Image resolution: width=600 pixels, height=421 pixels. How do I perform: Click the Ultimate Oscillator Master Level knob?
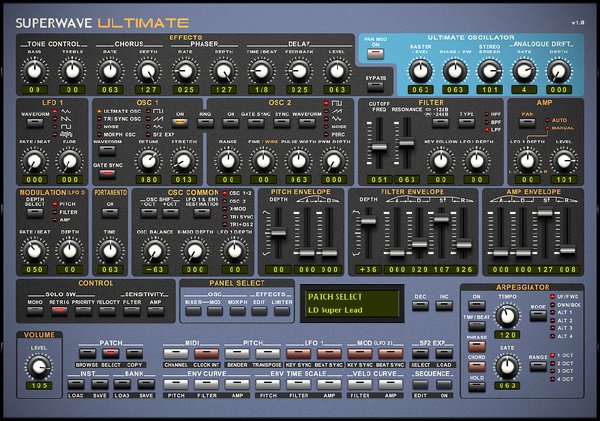[x=421, y=71]
